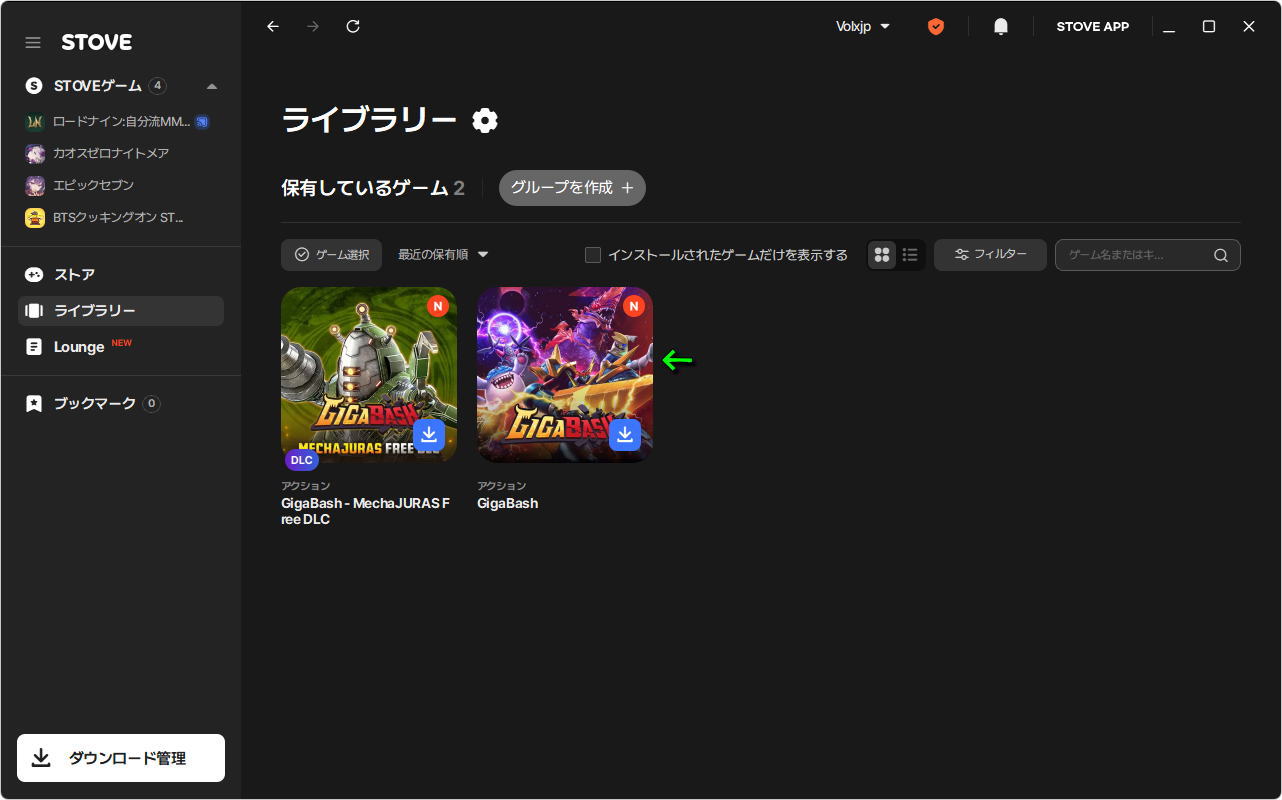Open the Lounge section in sidebar

[76, 346]
